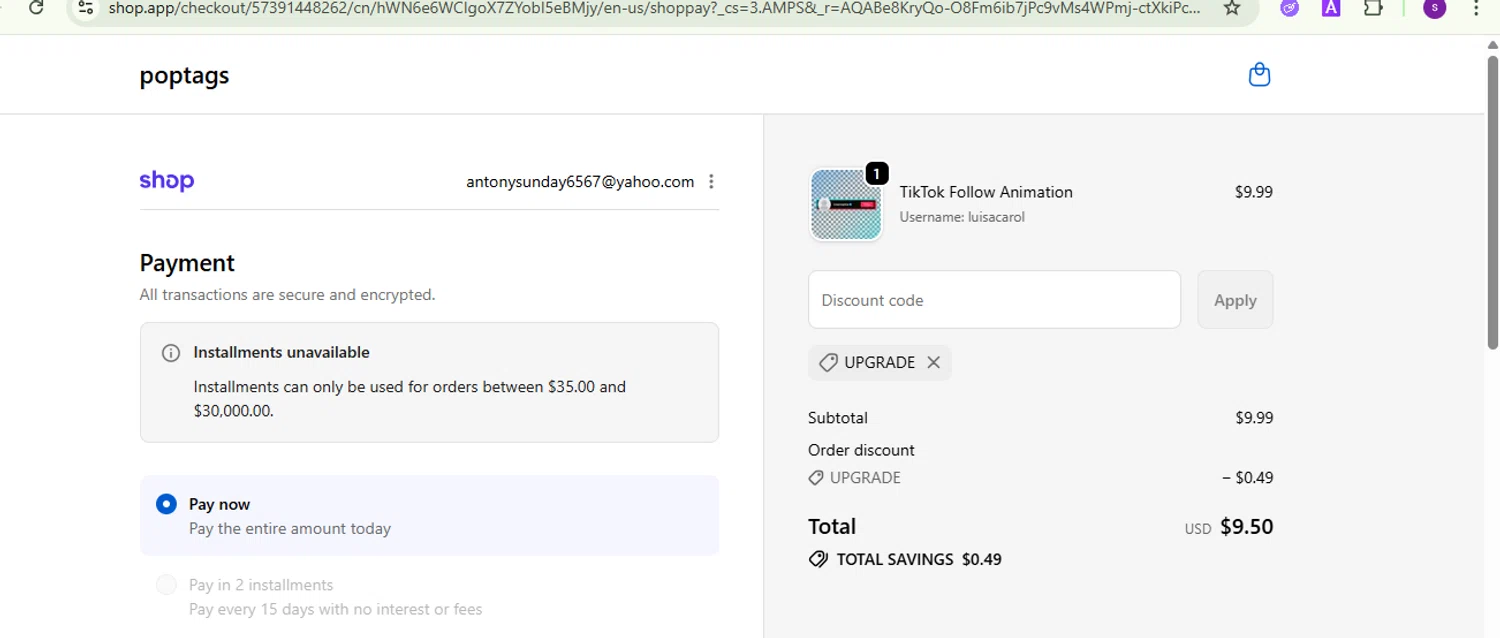Click the Username: luisacarol text

962,217
